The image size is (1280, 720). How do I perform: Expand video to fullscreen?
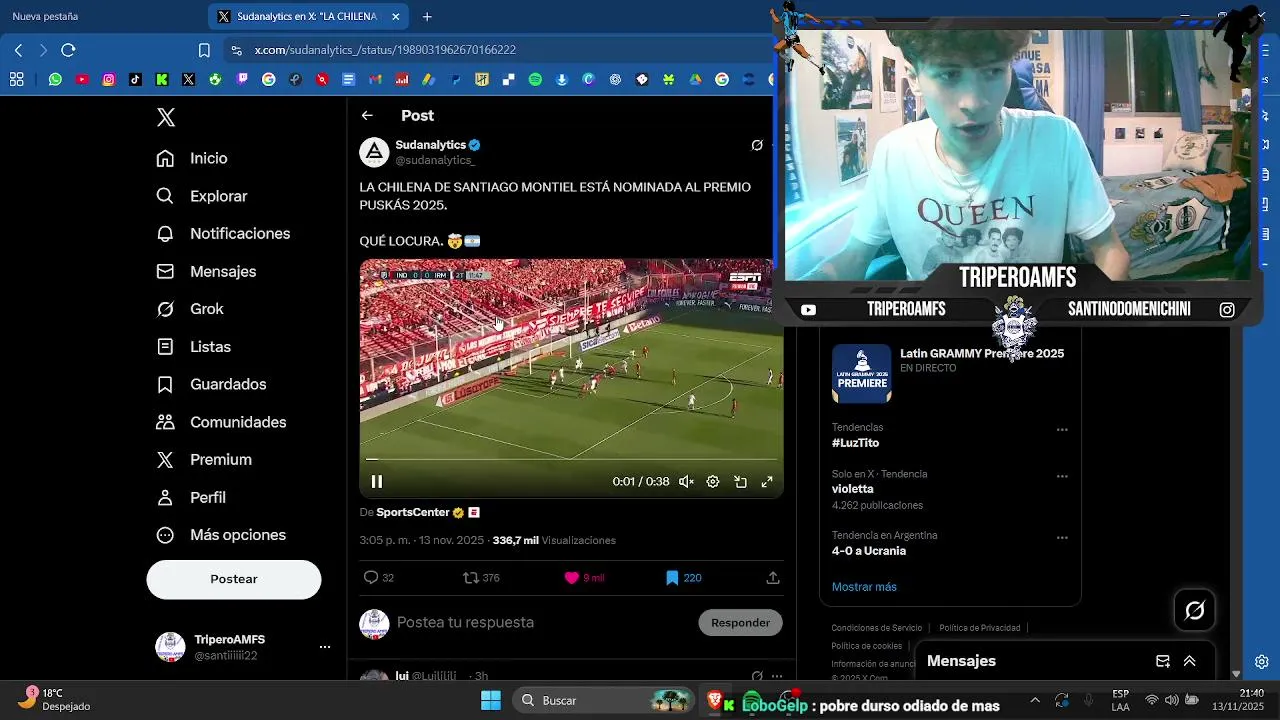tap(767, 482)
